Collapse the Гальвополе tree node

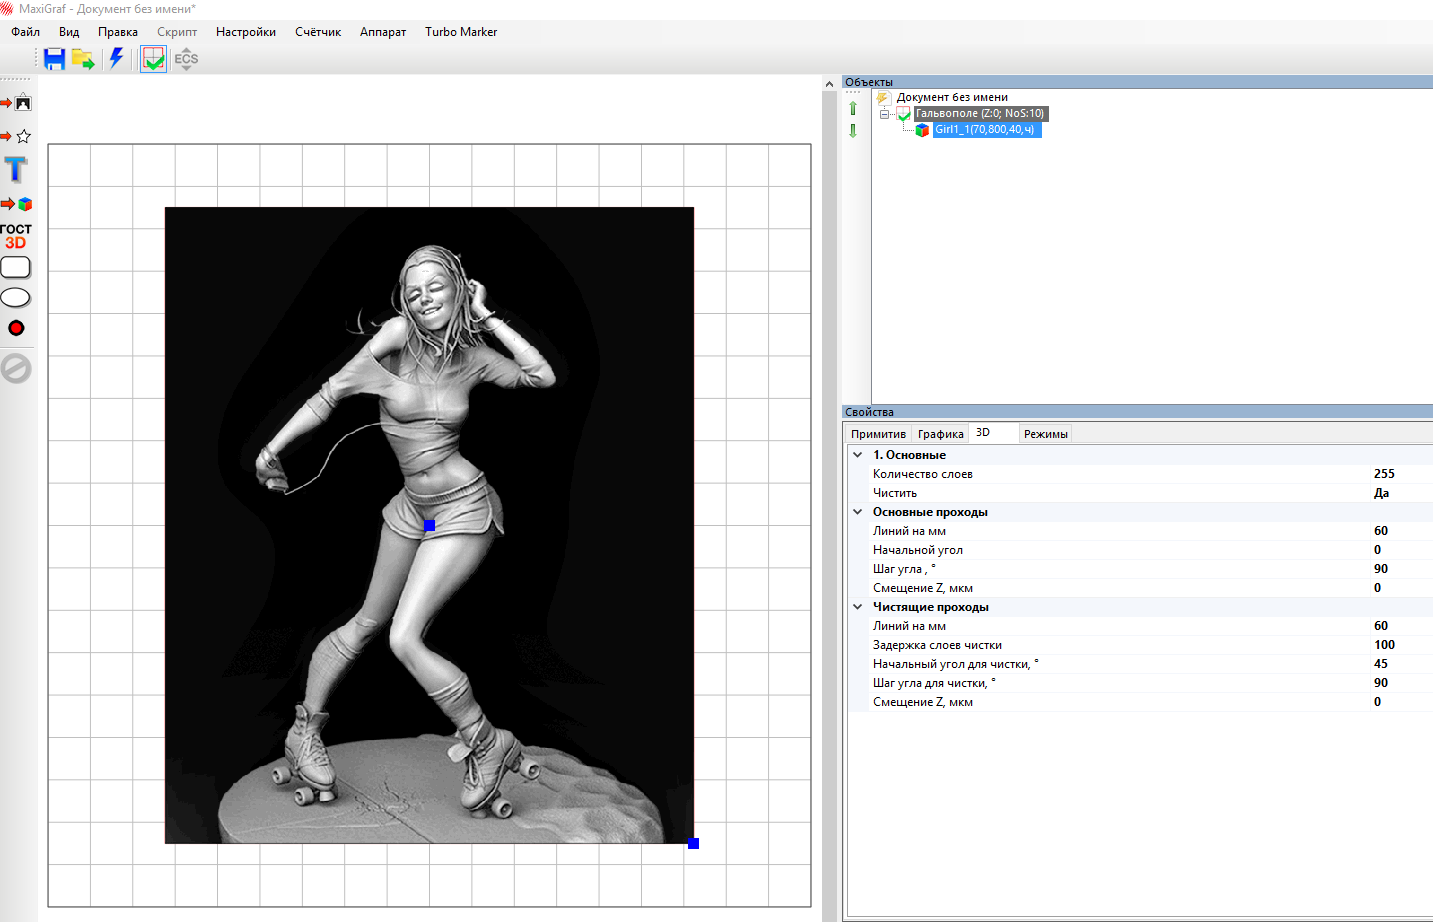[884, 114]
